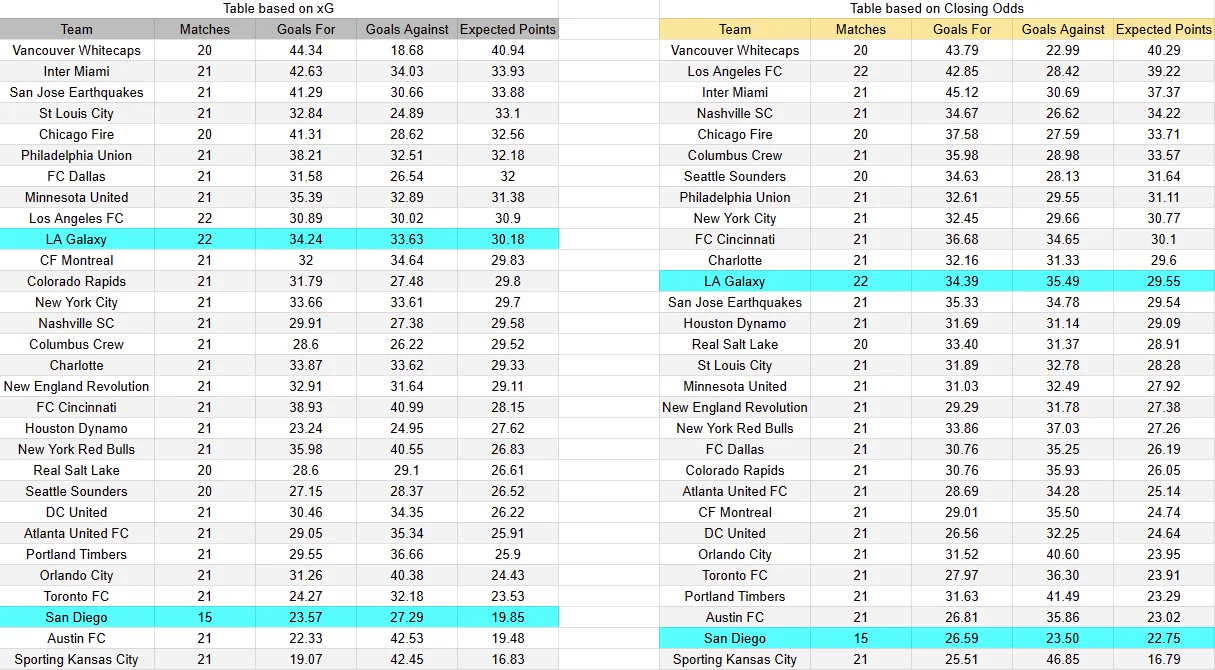Click the yellow 'Team' header in odds table
The height and width of the screenshot is (670, 1215).
pyautogui.click(x=735, y=29)
